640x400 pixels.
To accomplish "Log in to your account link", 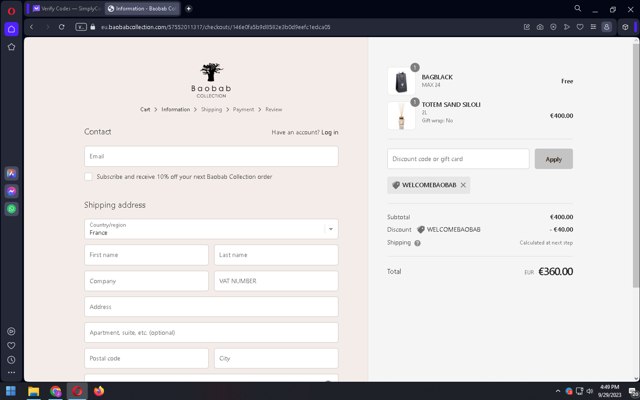I will (x=330, y=132).
